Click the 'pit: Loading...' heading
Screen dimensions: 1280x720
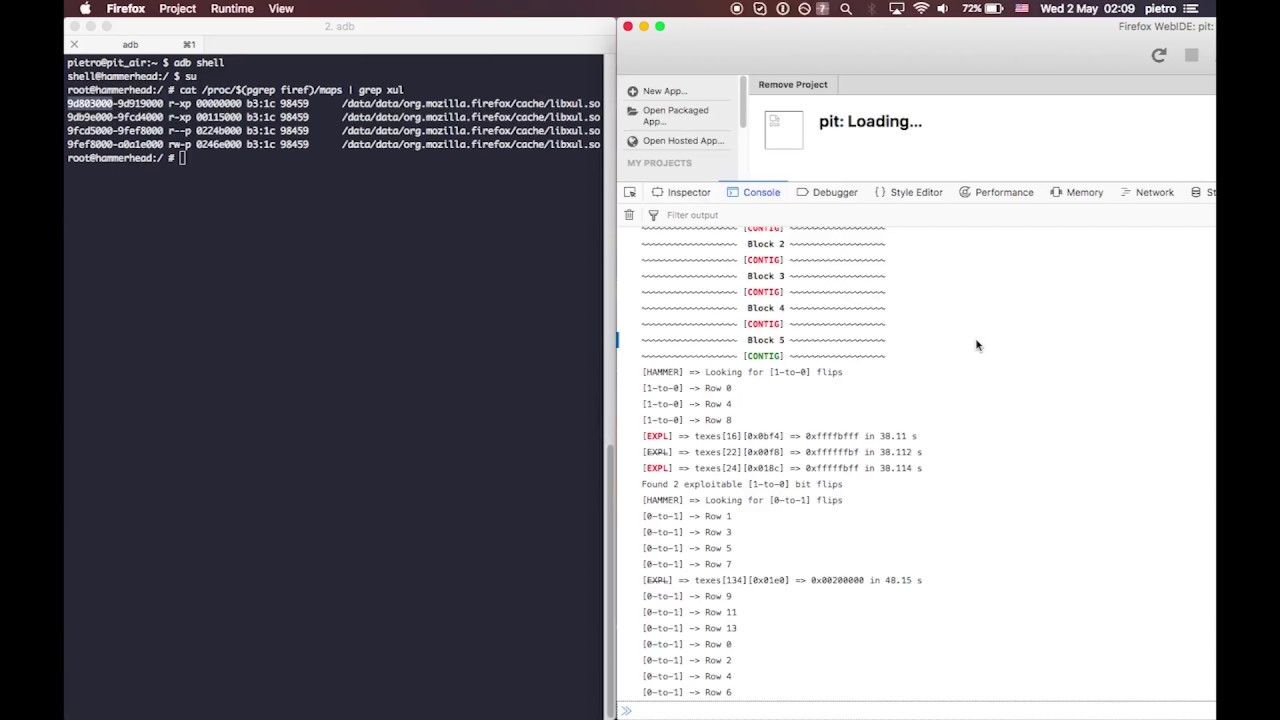[870, 121]
